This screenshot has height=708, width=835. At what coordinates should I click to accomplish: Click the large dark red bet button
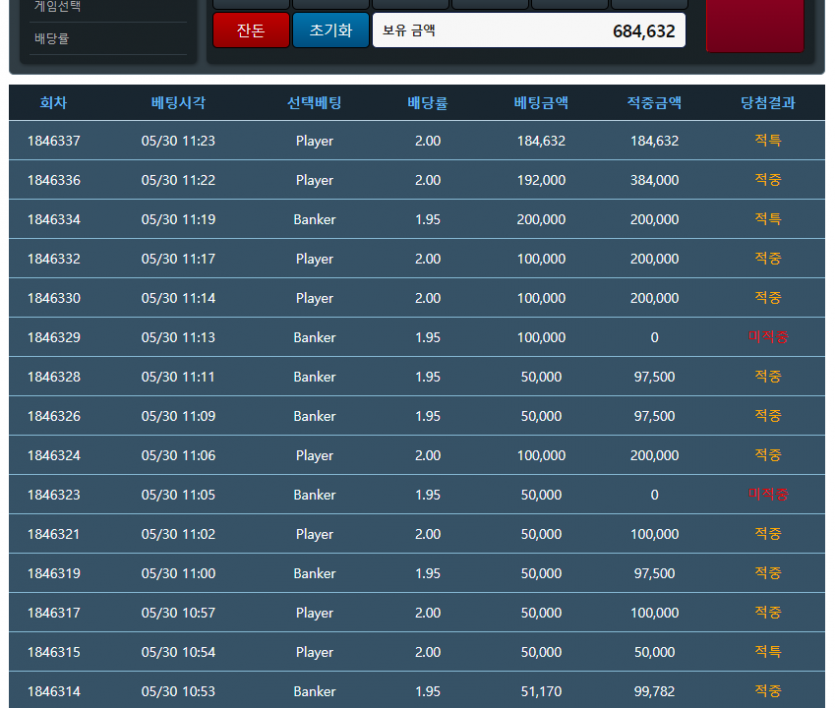(755, 26)
